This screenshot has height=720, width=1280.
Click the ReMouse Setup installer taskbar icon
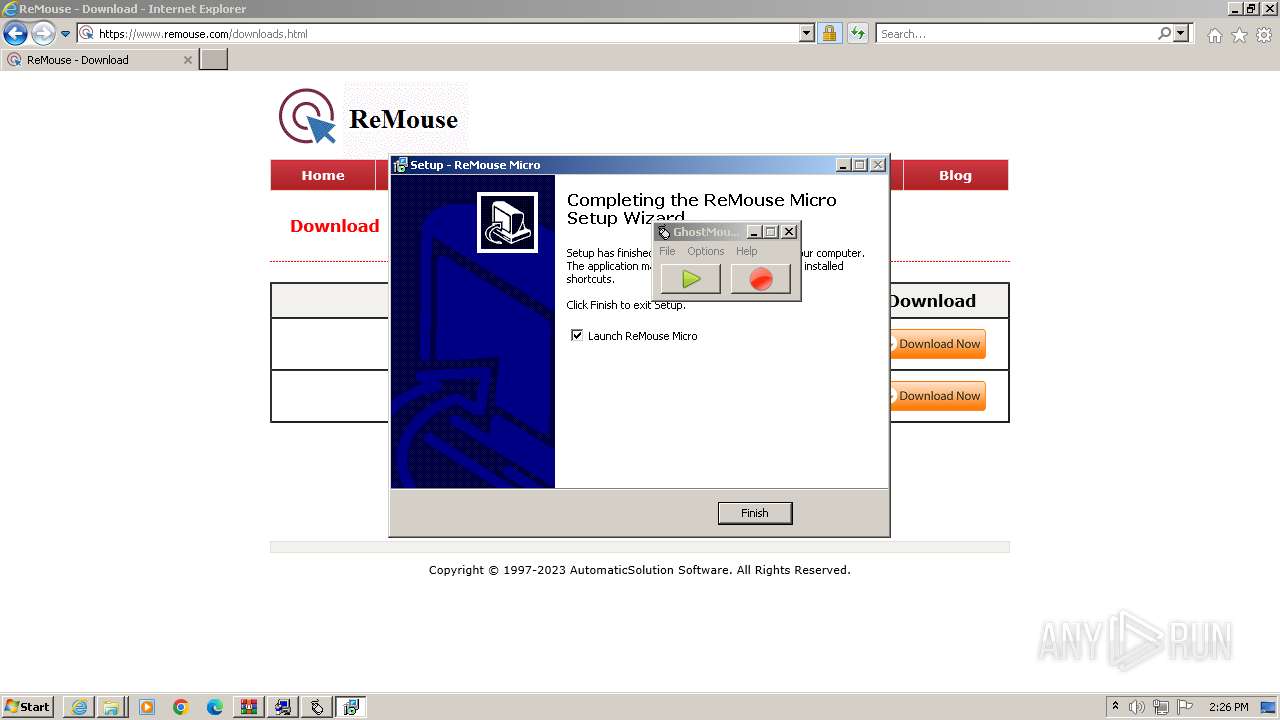tap(351, 707)
